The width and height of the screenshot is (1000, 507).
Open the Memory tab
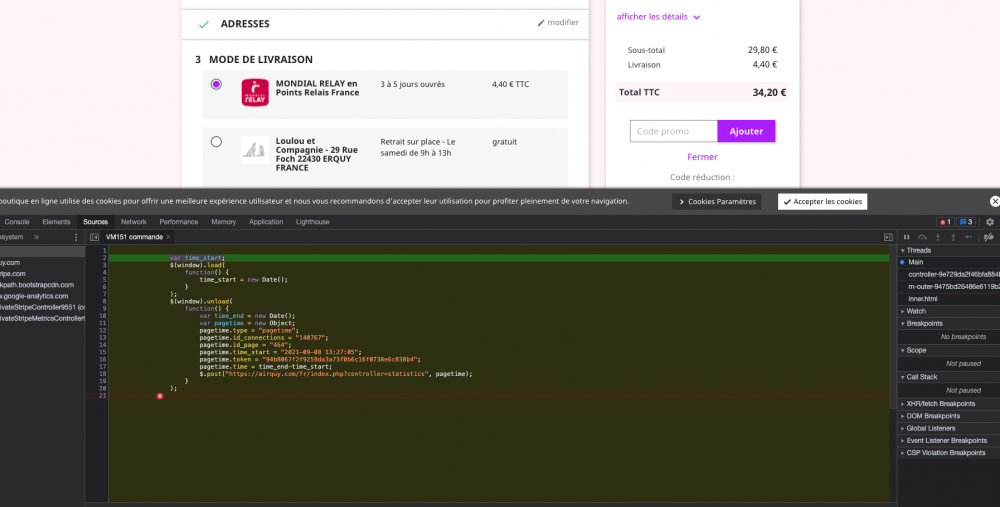pyautogui.click(x=223, y=222)
